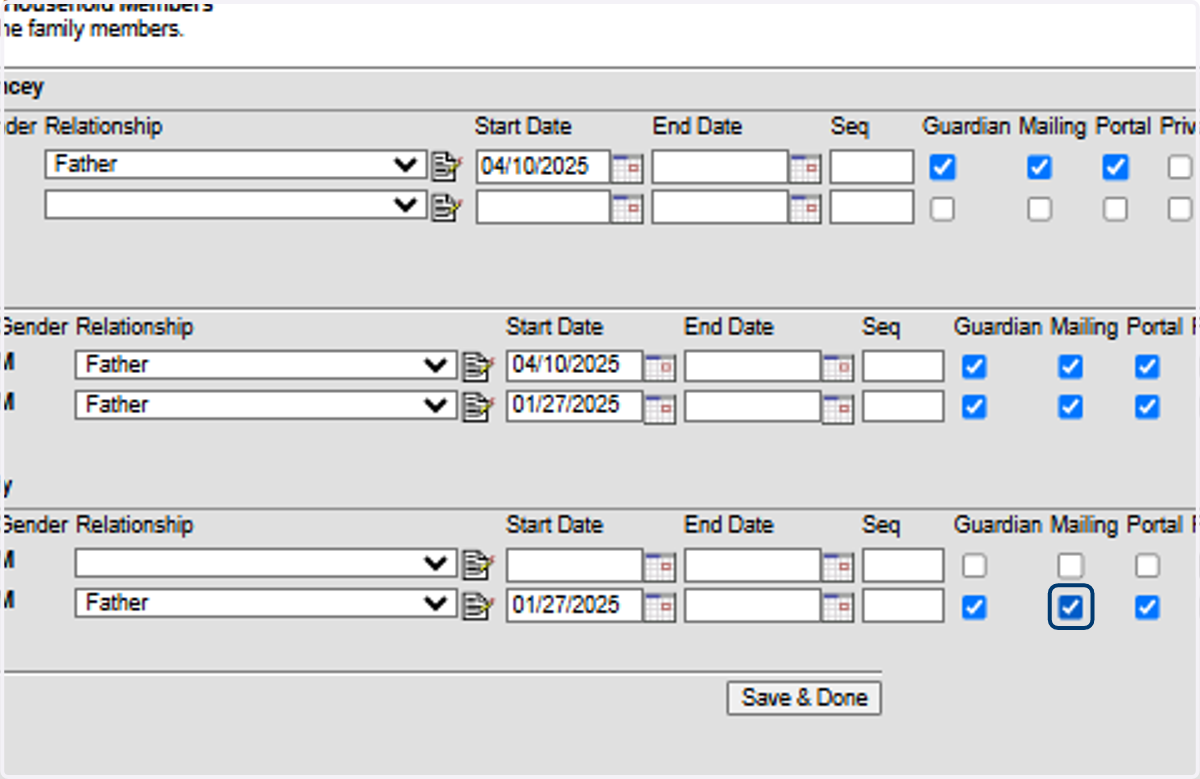Open notes icon on middle section's 01/27/2025 row

(x=478, y=406)
